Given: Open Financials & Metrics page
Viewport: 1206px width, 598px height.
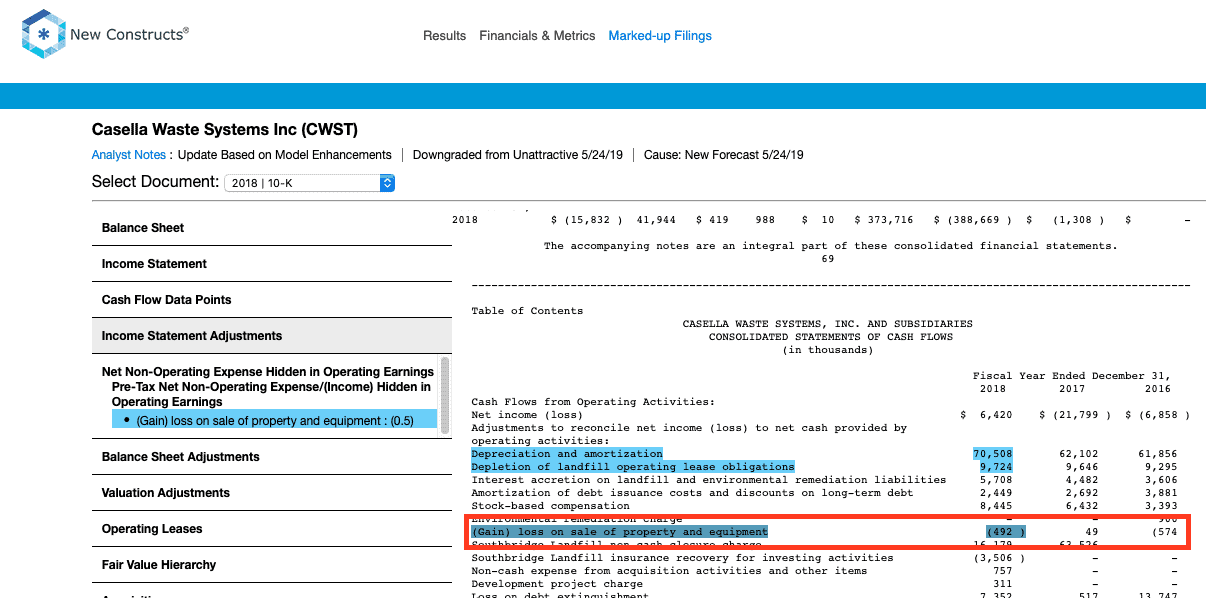Looking at the screenshot, I should pos(537,36).
